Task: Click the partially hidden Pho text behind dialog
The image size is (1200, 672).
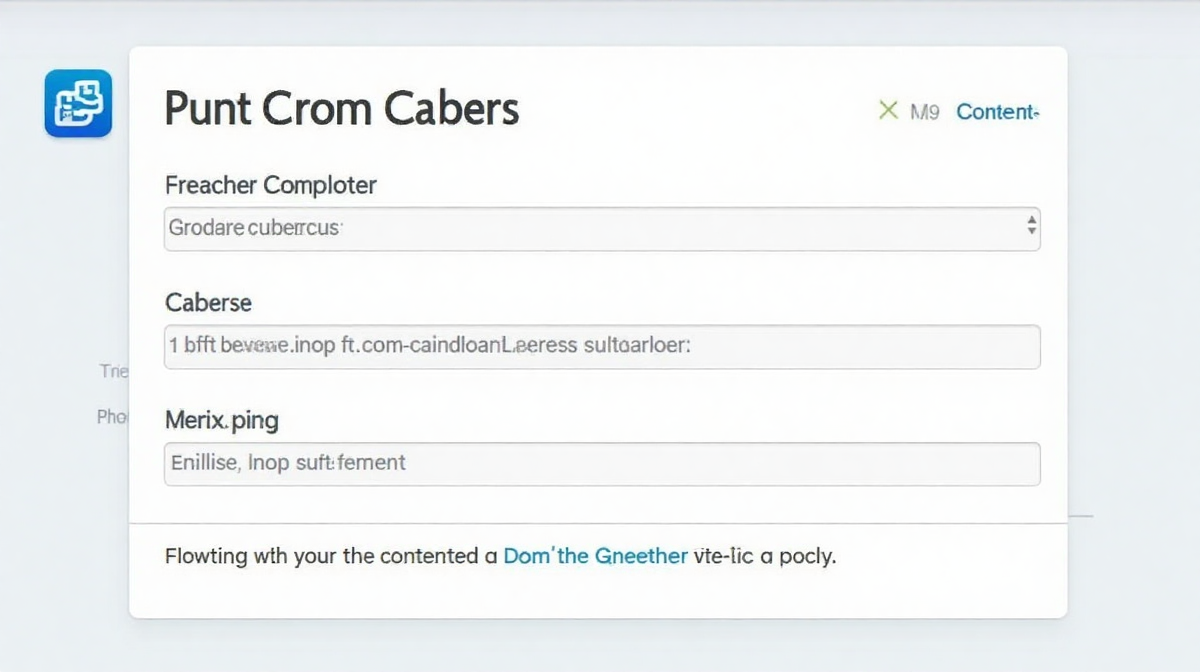Action: [x=112, y=416]
